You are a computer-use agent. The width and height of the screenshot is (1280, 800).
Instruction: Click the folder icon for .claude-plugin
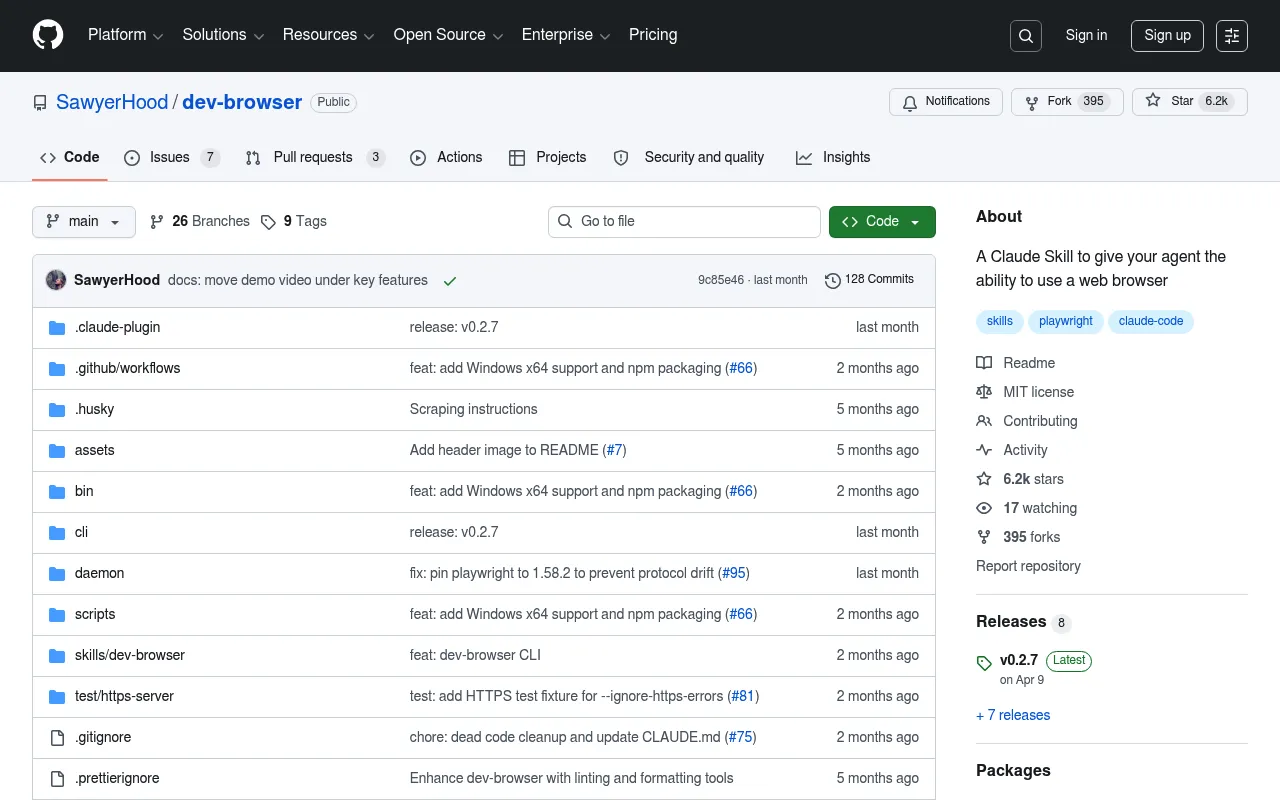[57, 328]
